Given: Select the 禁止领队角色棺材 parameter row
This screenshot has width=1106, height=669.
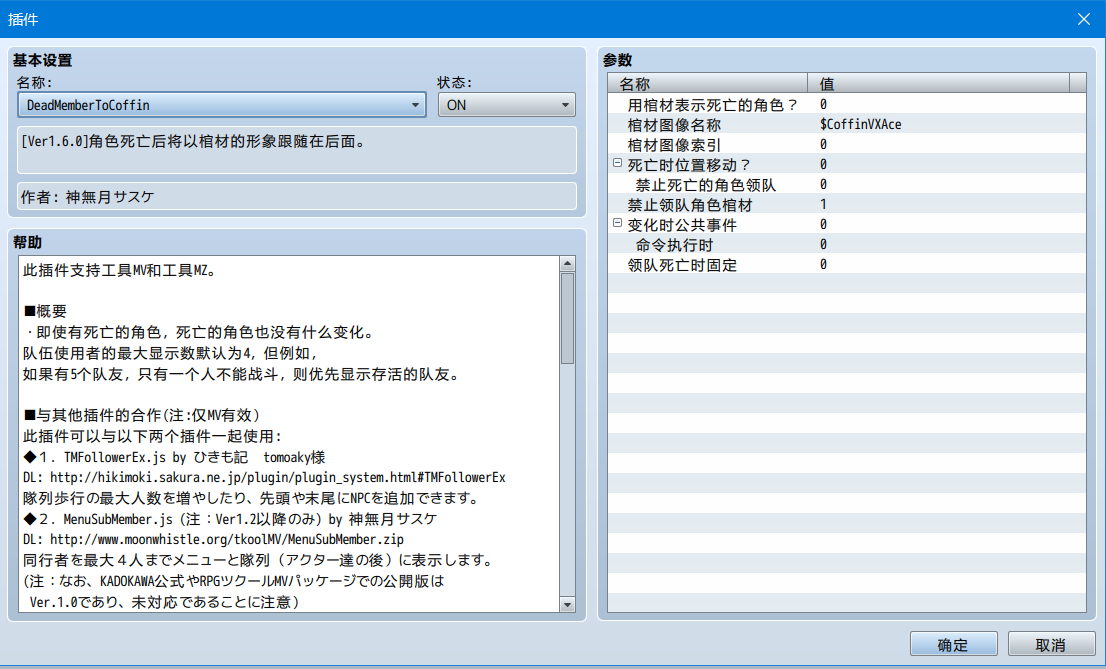Looking at the screenshot, I should (846, 205).
